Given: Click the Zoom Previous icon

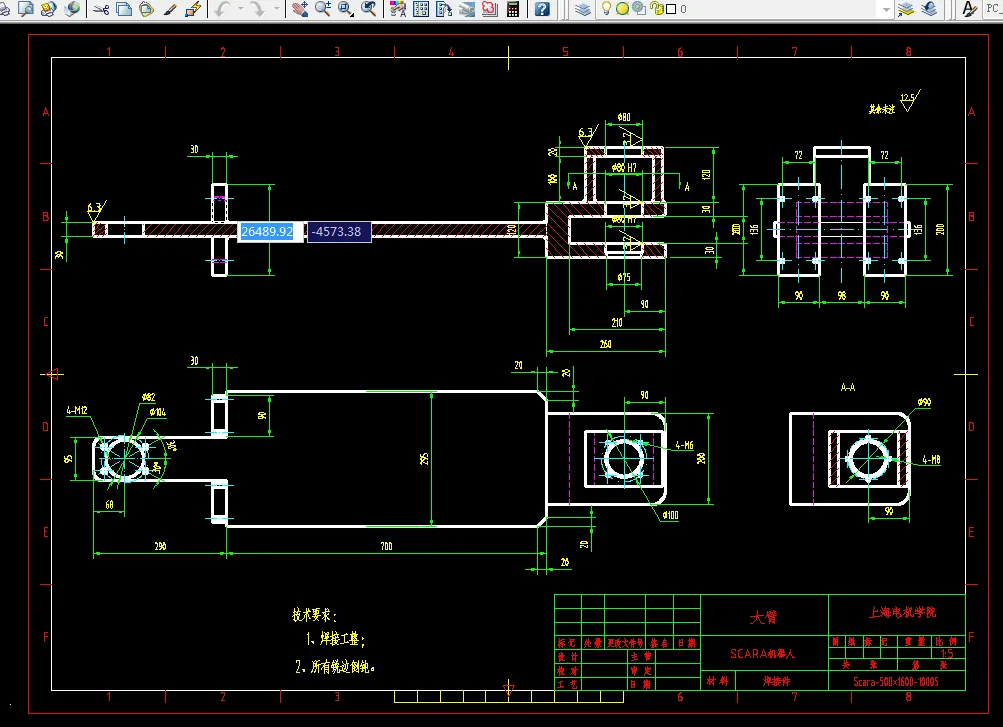Looking at the screenshot, I should (x=369, y=9).
